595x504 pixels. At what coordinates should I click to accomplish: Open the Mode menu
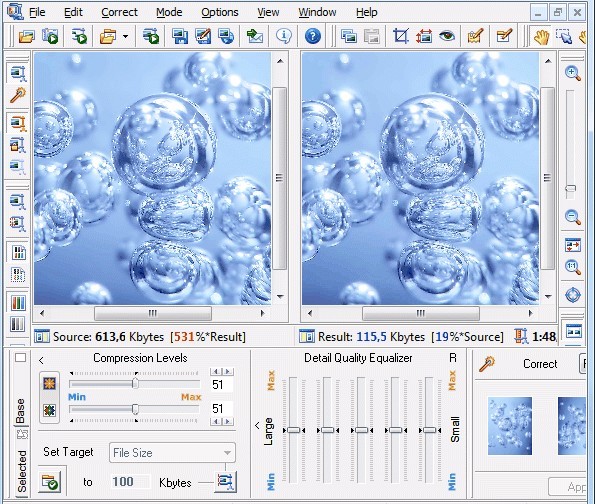[x=169, y=12]
